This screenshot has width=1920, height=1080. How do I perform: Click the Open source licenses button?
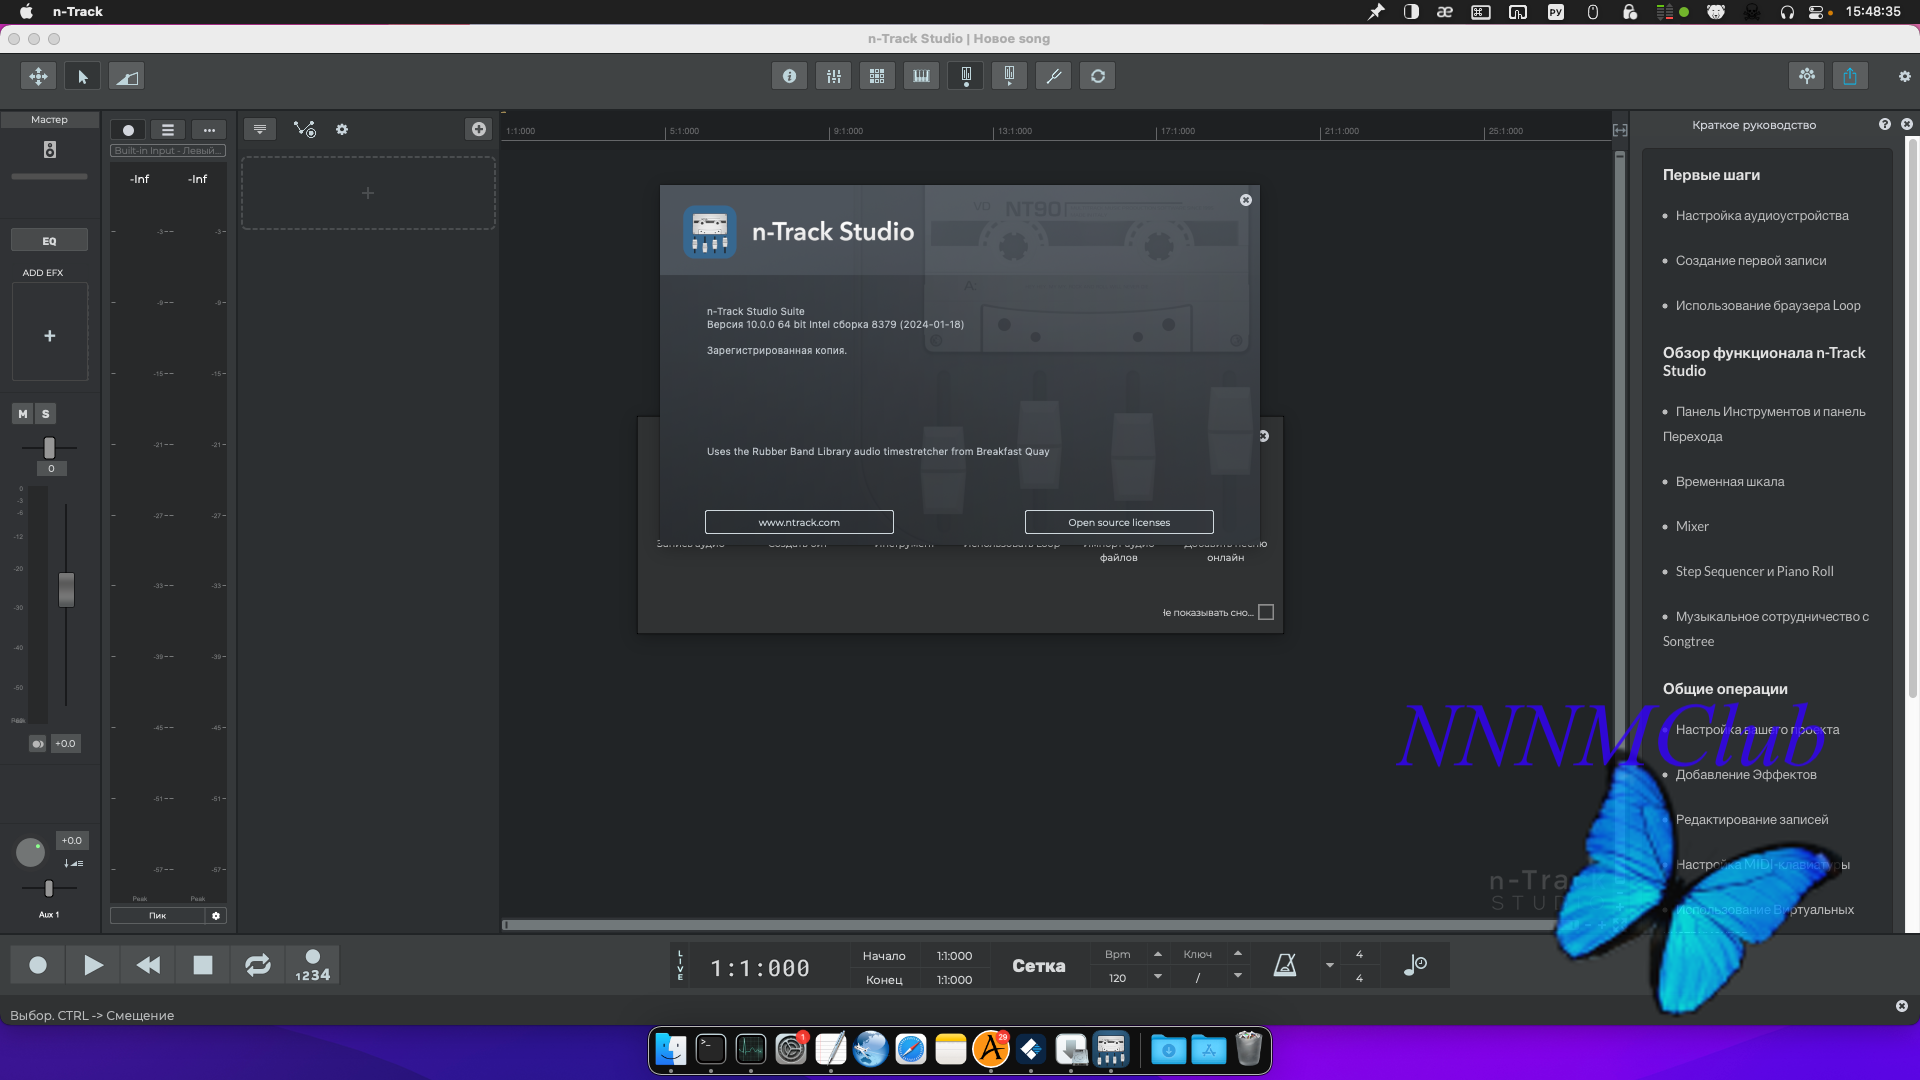click(1118, 522)
